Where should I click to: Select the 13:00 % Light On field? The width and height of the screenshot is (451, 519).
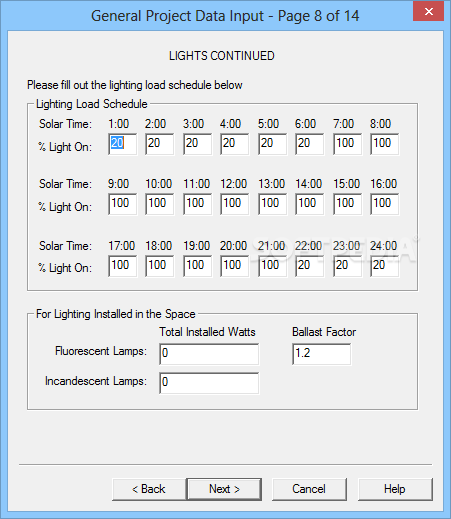pos(272,204)
